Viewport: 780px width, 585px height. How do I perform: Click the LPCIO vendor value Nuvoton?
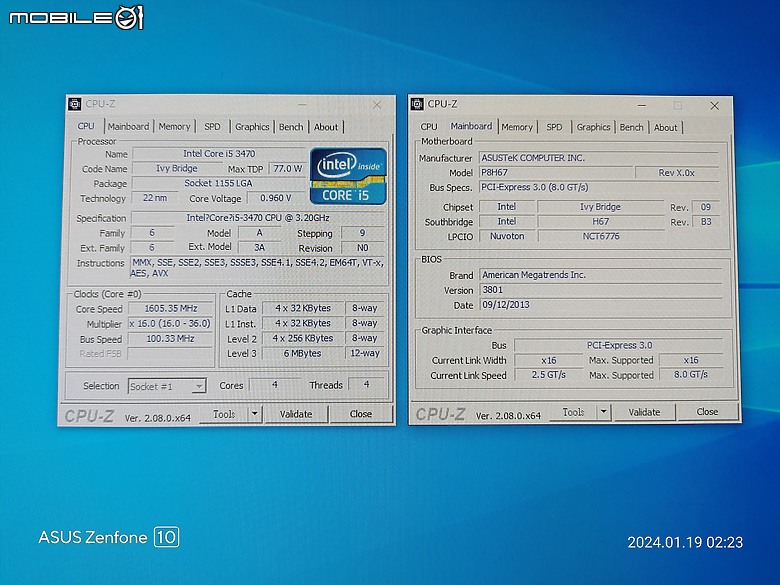507,236
